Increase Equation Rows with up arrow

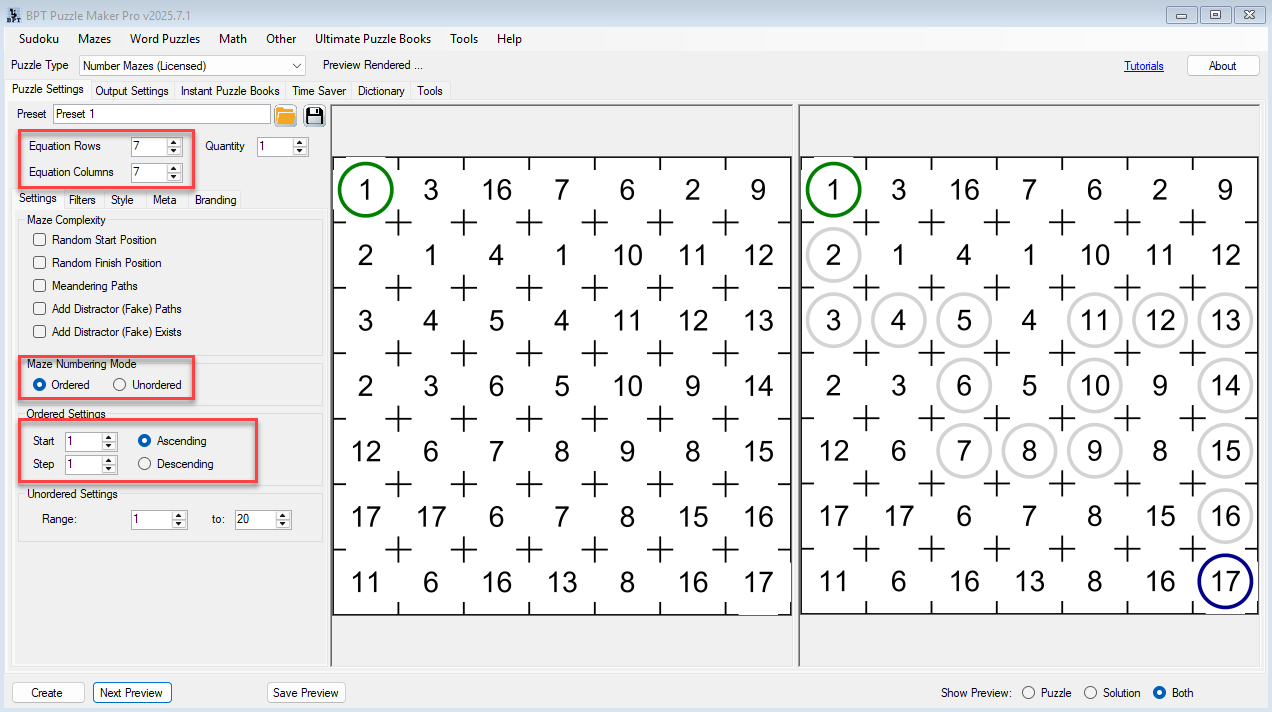pos(174,142)
